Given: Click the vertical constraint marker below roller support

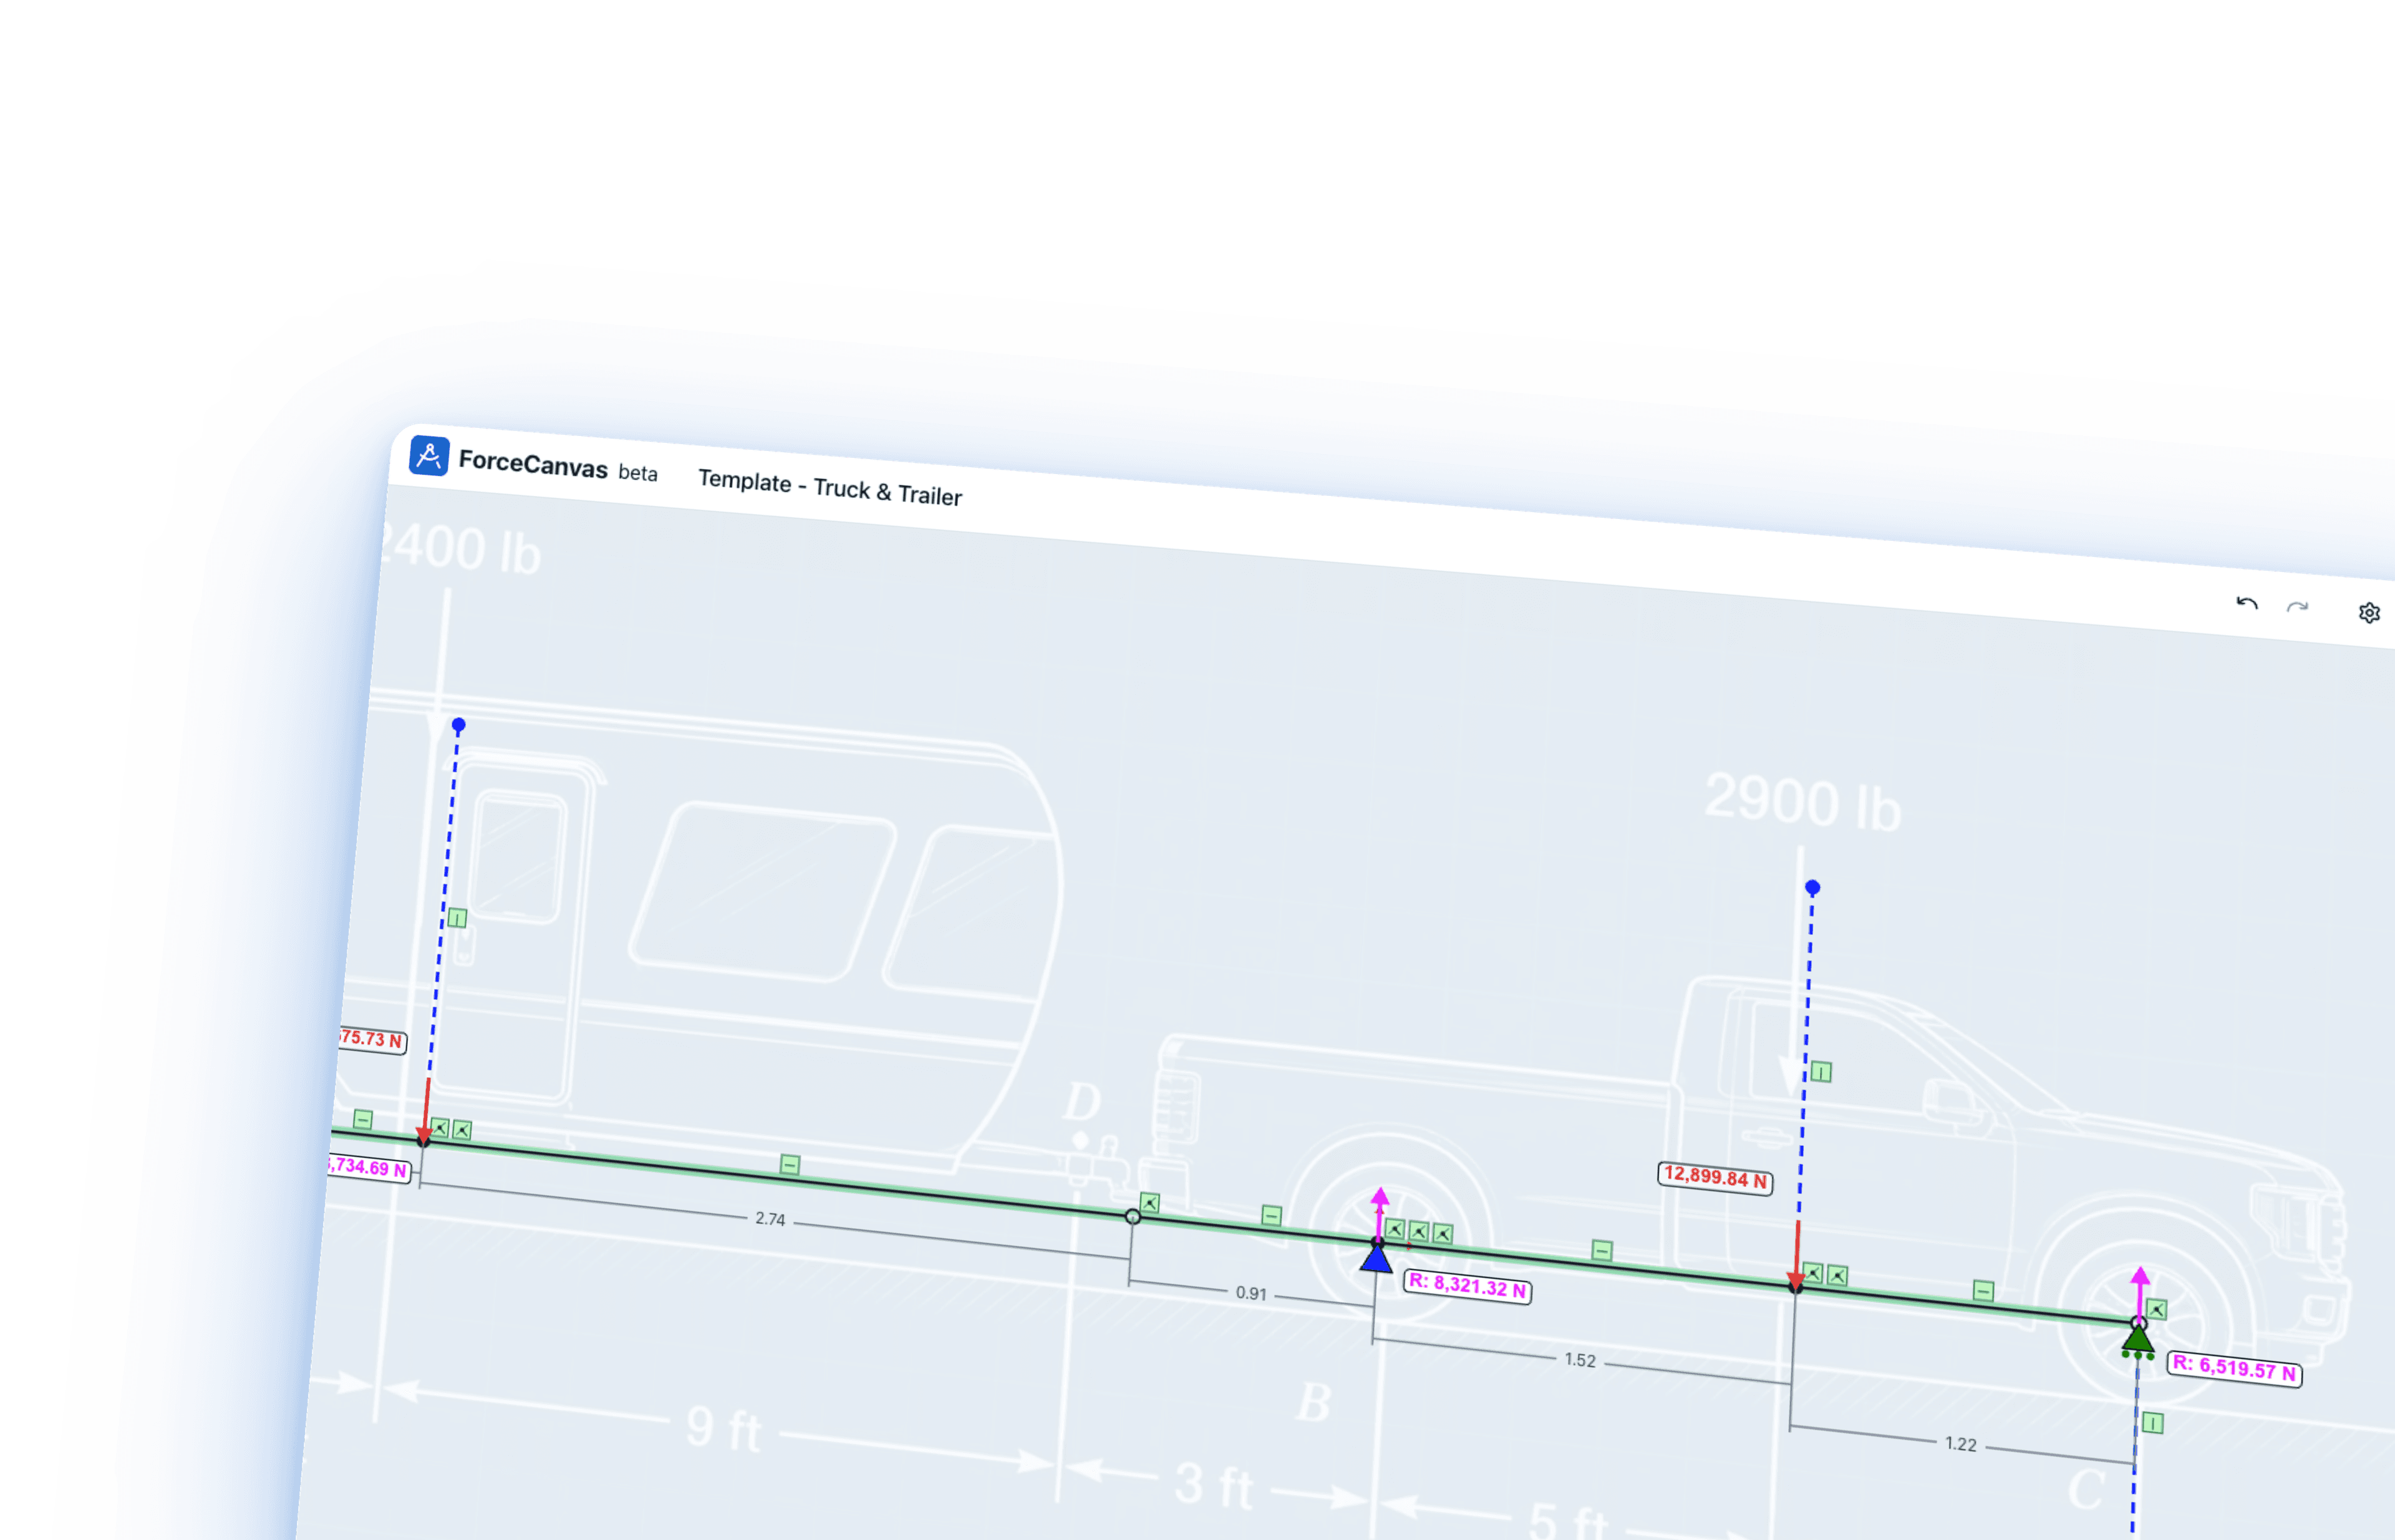Looking at the screenshot, I should pyautogui.click(x=2153, y=1423).
